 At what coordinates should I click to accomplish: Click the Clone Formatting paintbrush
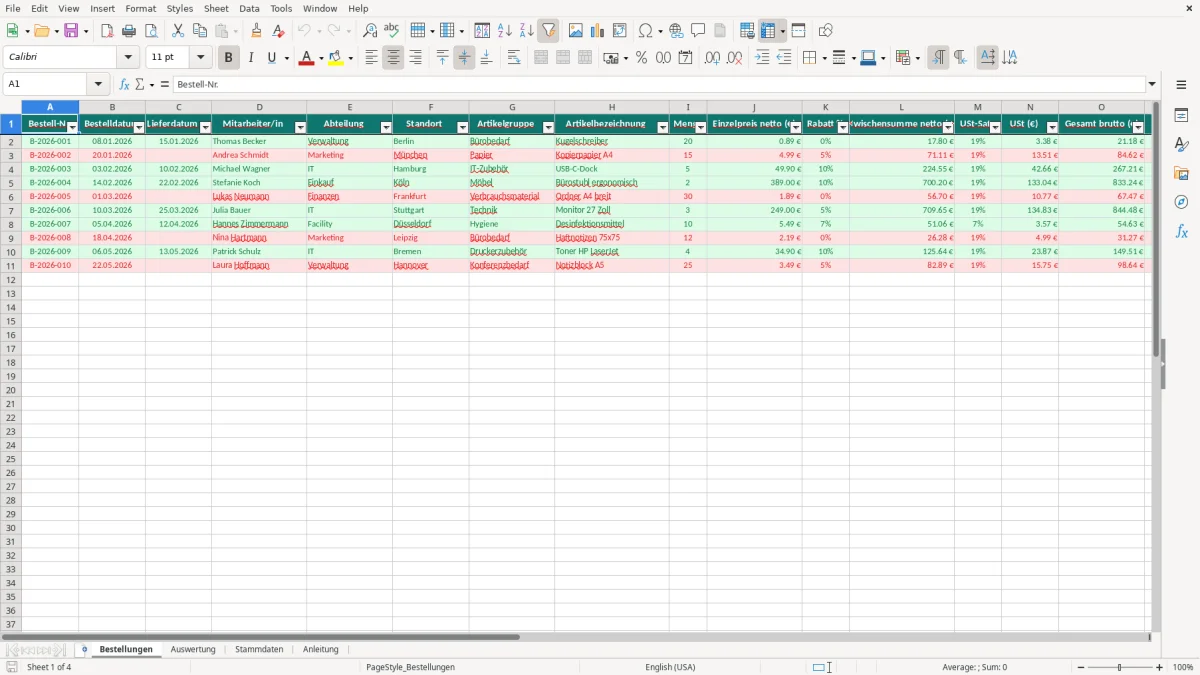point(257,31)
